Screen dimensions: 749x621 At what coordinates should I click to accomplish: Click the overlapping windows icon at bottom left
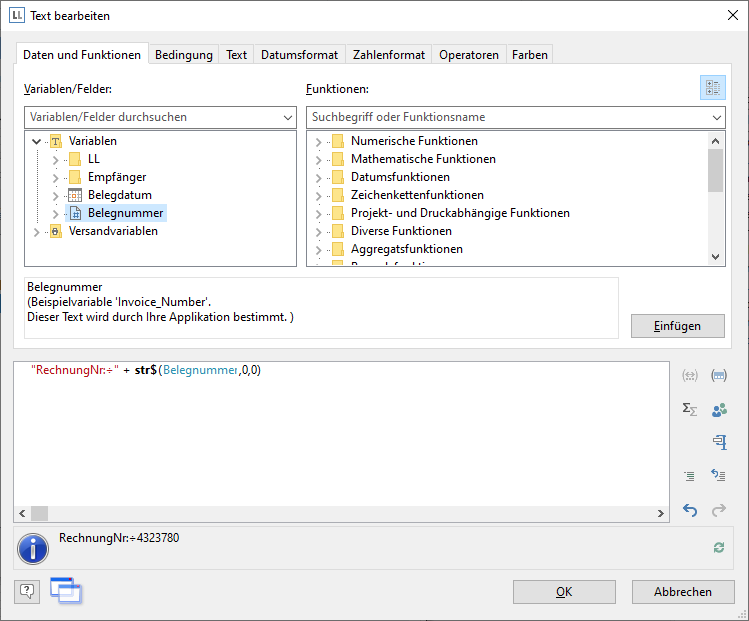(65, 591)
